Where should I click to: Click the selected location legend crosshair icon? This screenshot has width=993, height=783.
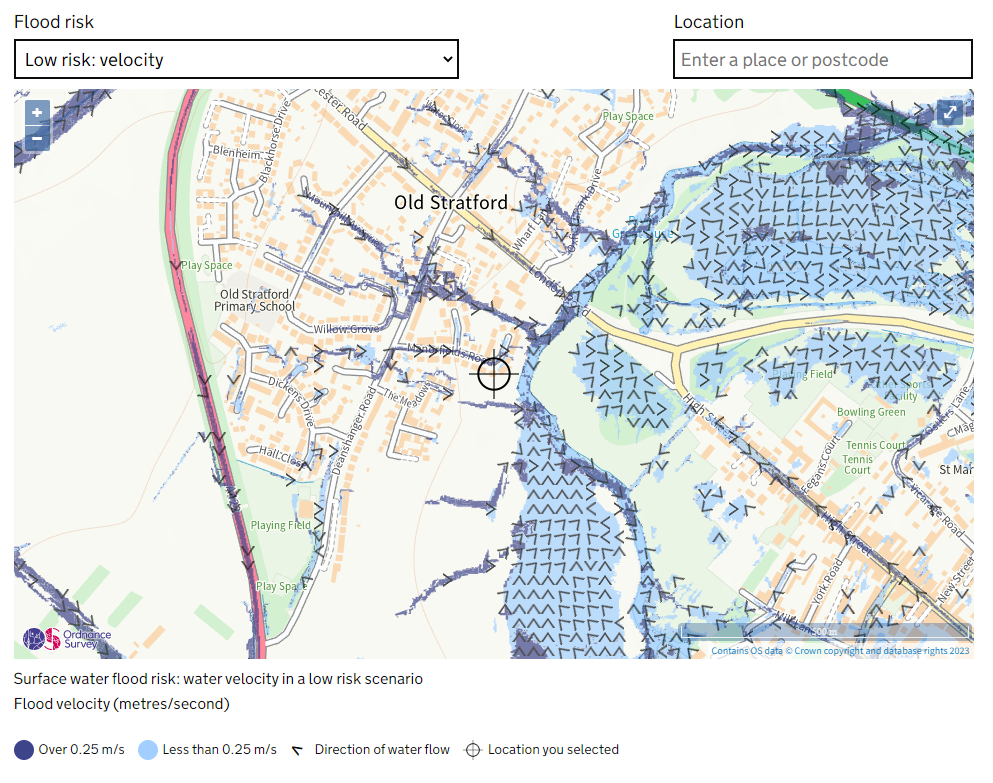point(473,750)
